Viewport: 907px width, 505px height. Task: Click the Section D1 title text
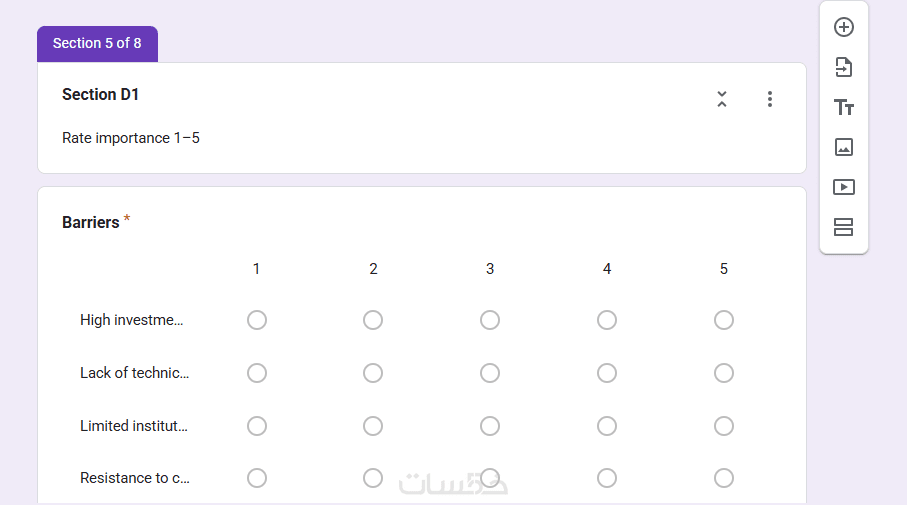pos(101,94)
